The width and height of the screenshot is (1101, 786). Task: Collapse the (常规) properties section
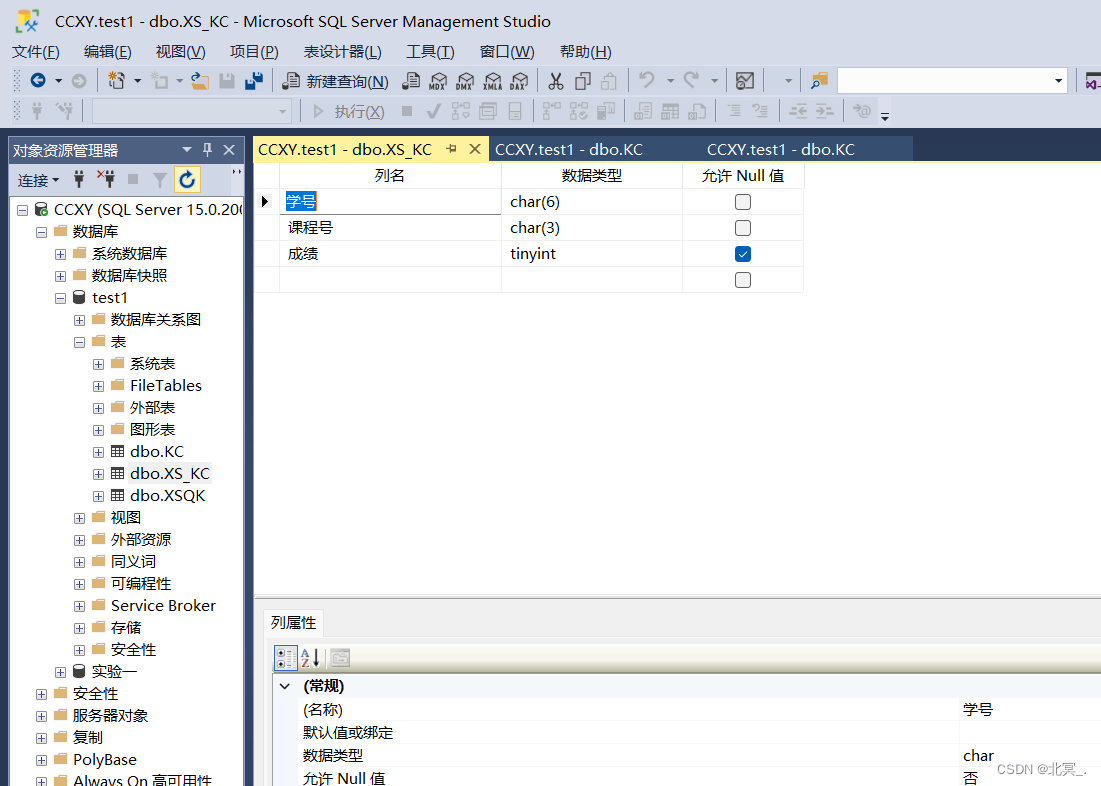pyautogui.click(x=285, y=686)
